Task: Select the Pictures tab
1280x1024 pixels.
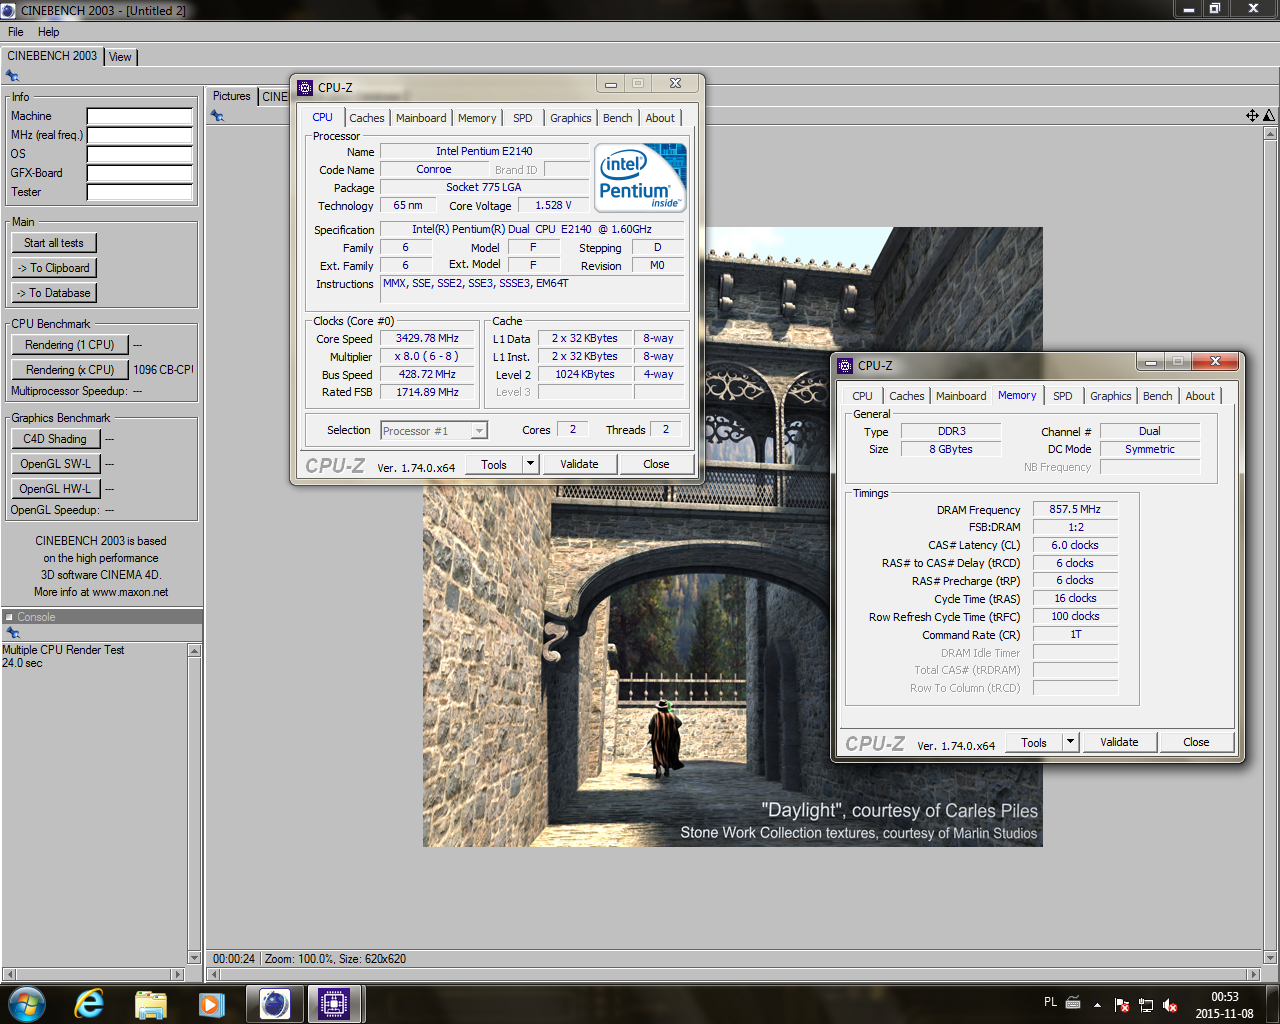Action: click(232, 96)
